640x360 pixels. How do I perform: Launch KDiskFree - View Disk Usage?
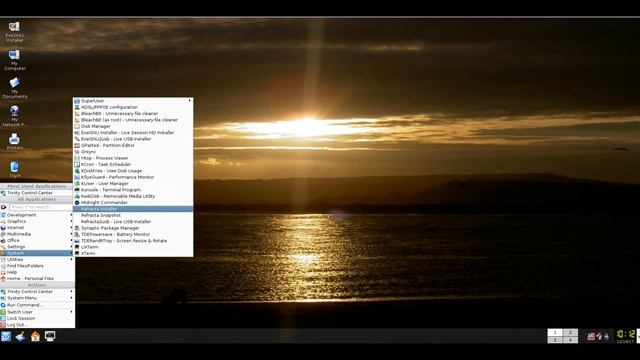click(133, 171)
